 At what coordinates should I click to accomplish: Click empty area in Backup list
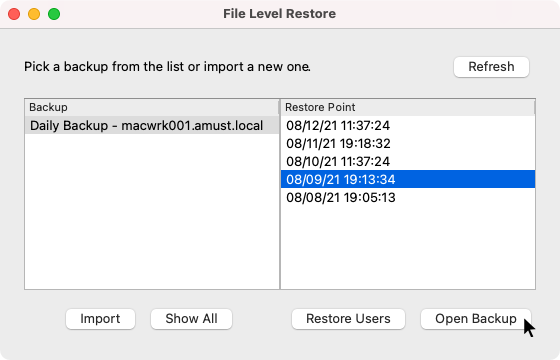click(152, 211)
